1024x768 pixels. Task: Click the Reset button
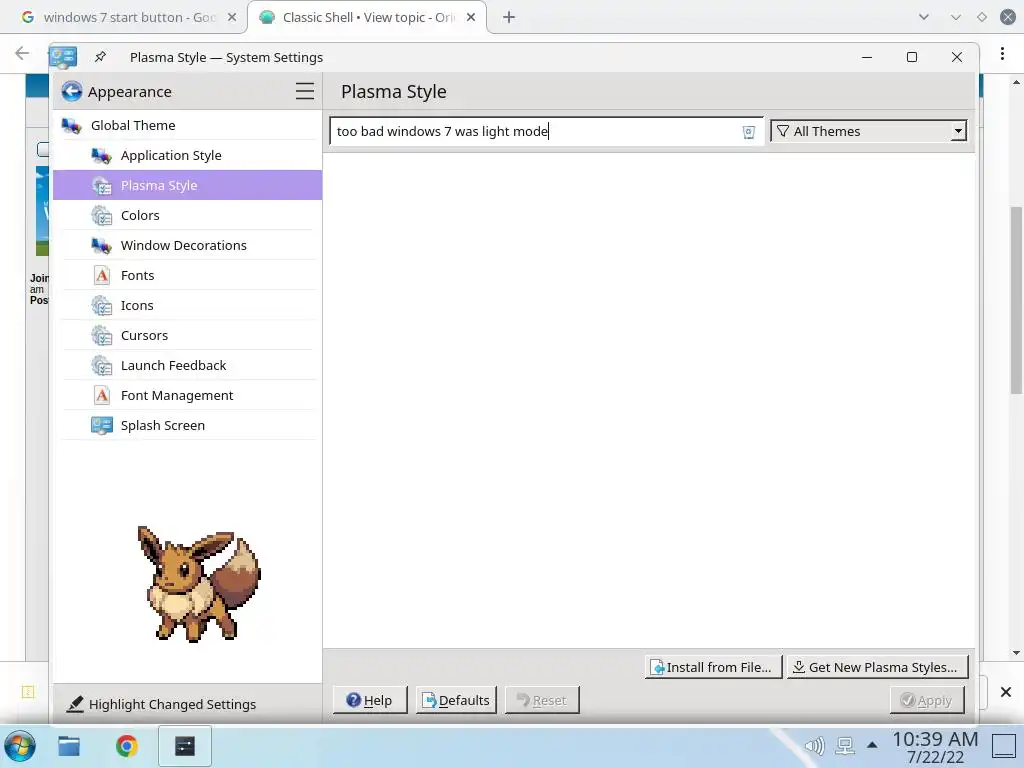coord(542,700)
